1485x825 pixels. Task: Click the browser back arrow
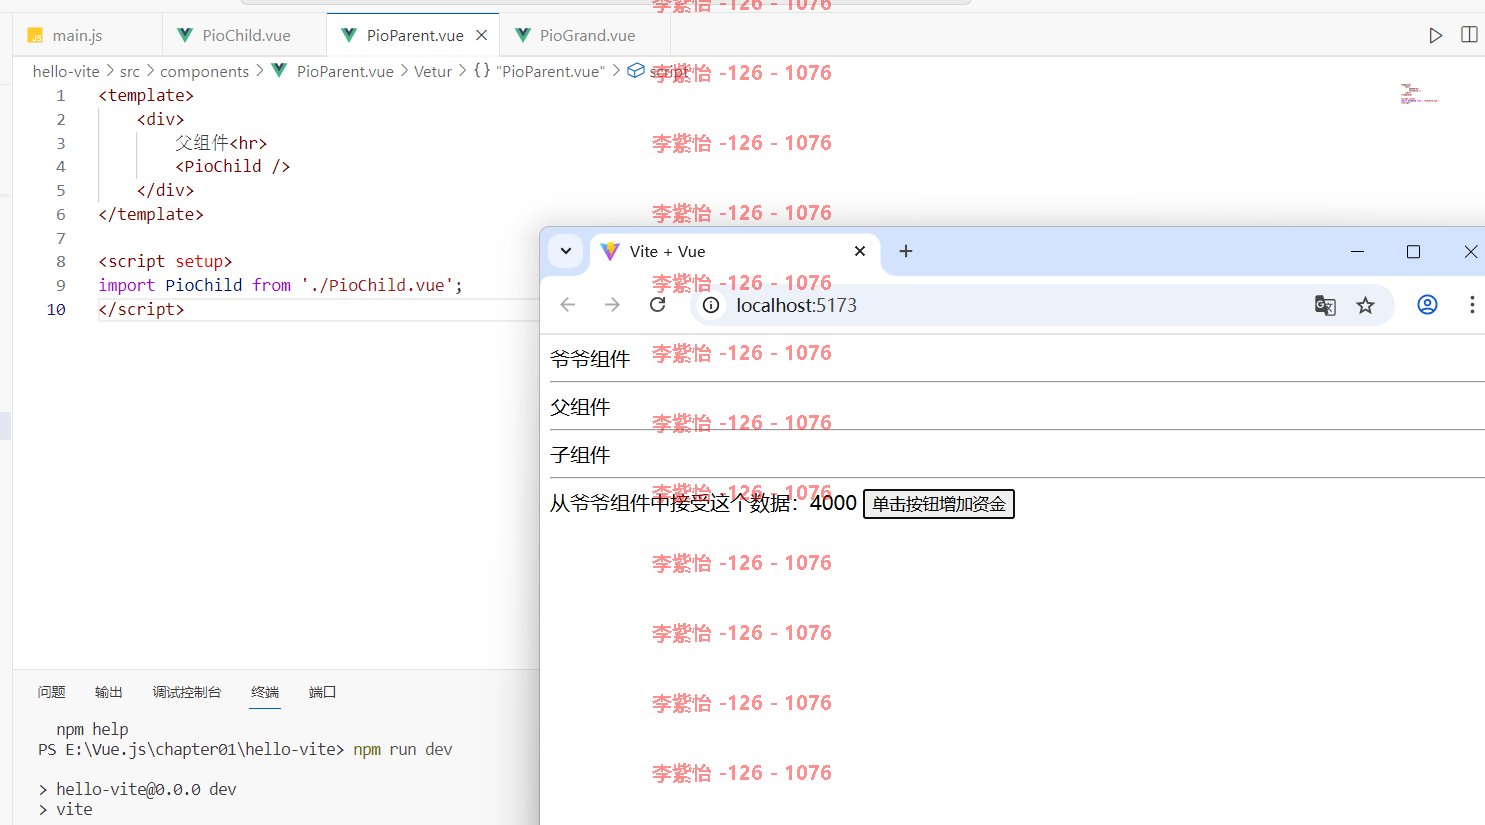(x=568, y=305)
